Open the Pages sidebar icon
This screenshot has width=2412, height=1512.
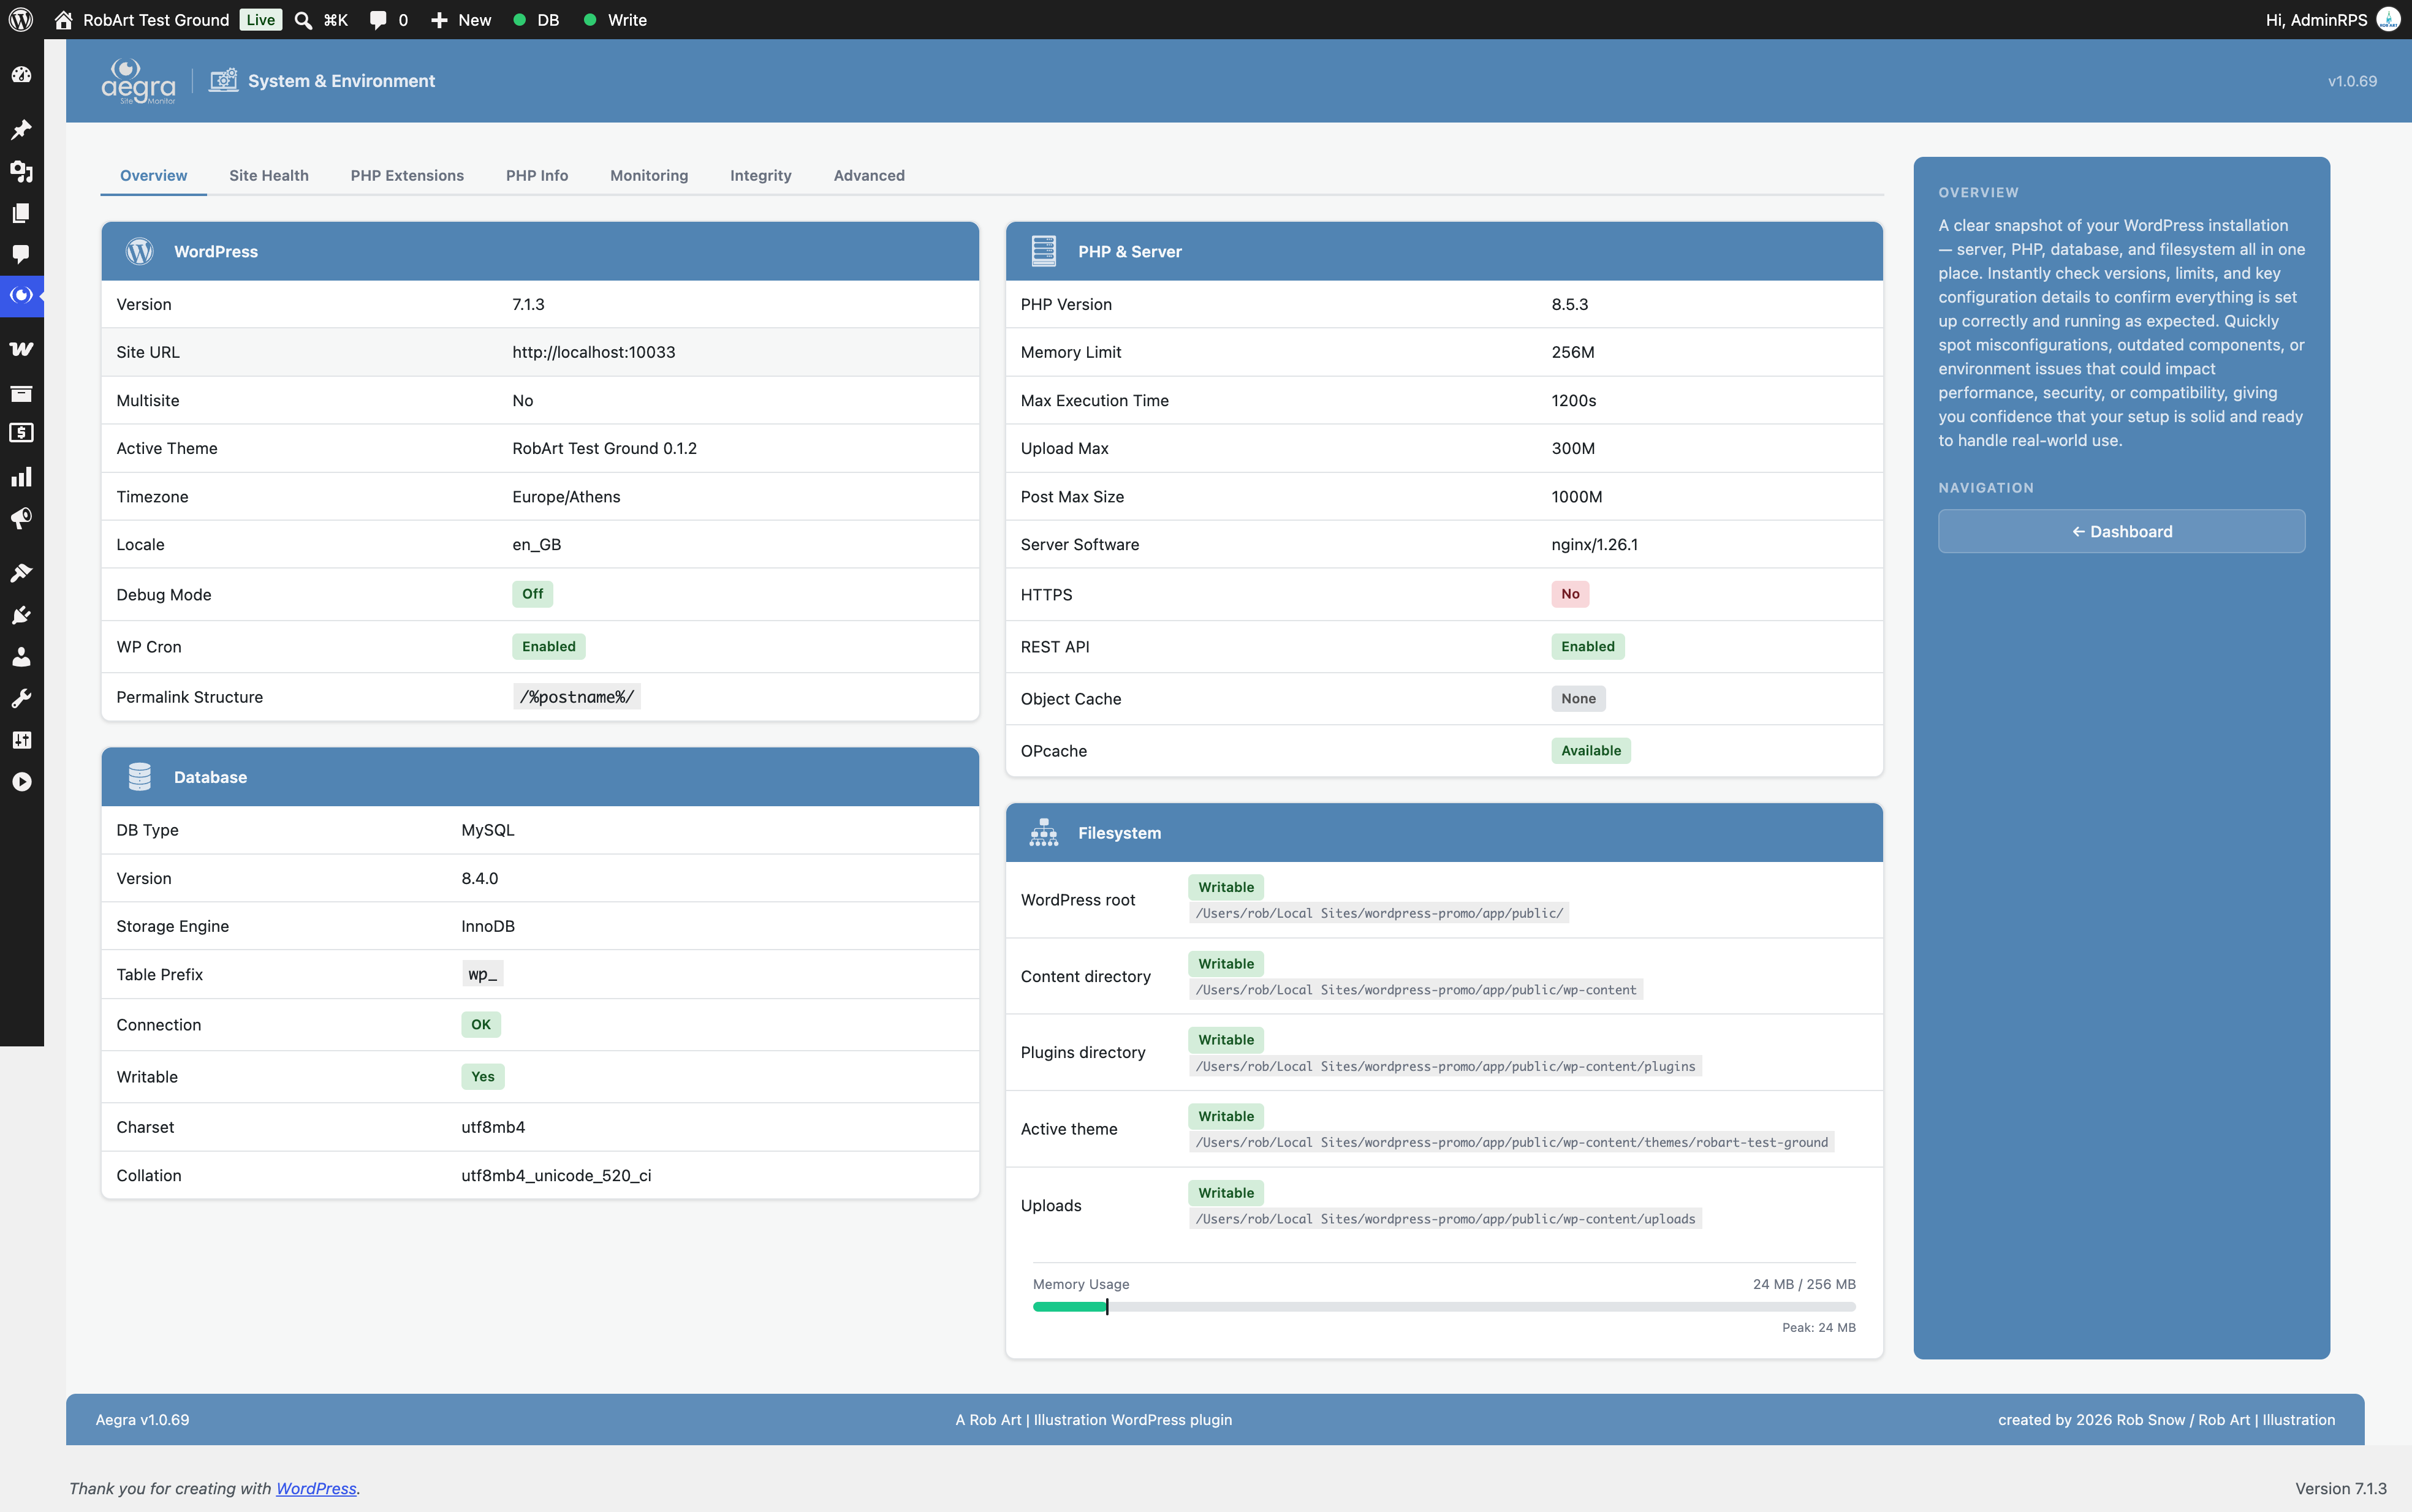[x=21, y=213]
